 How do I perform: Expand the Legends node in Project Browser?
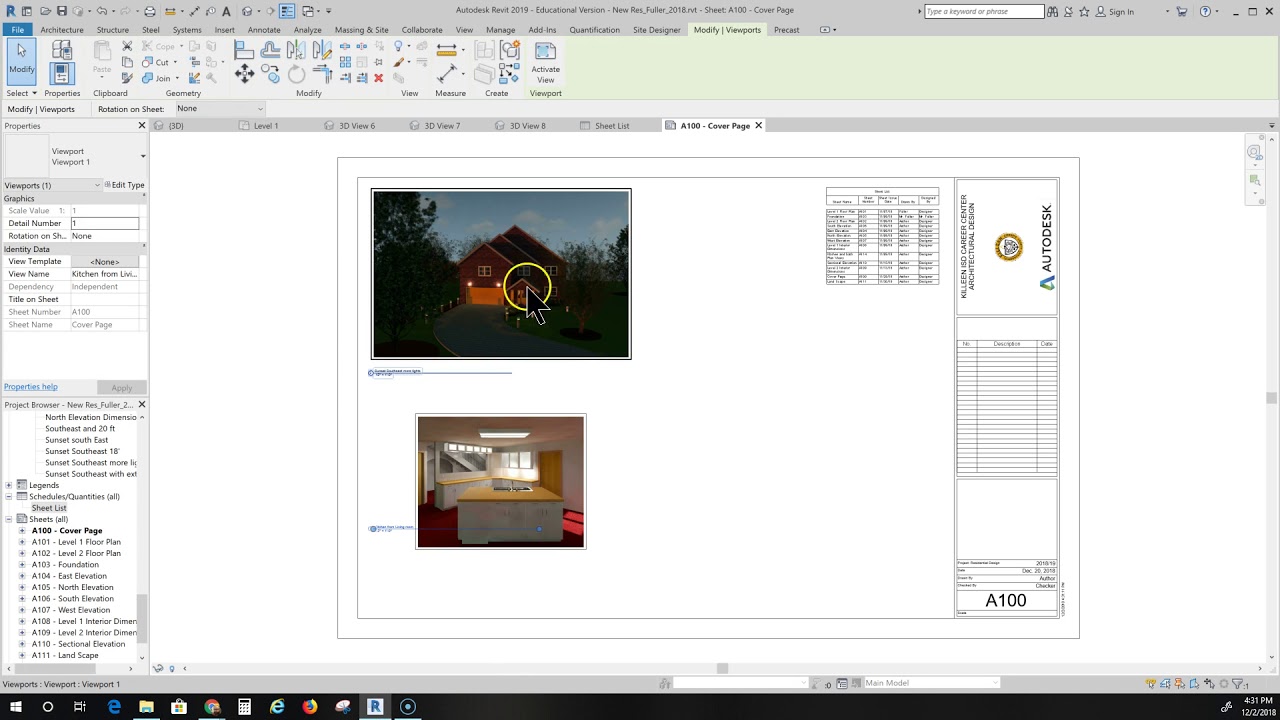click(9, 485)
